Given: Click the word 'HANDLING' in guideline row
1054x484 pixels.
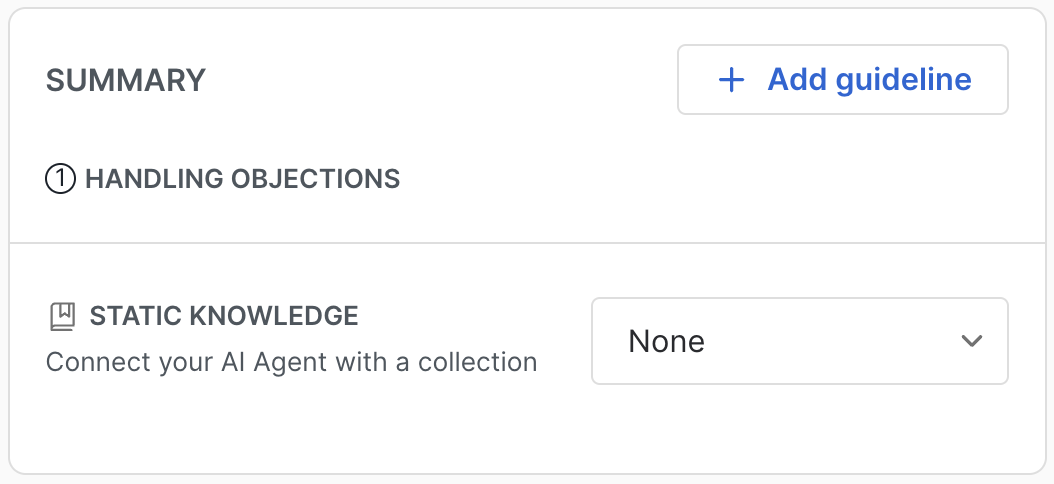Looking at the screenshot, I should tap(154, 179).
